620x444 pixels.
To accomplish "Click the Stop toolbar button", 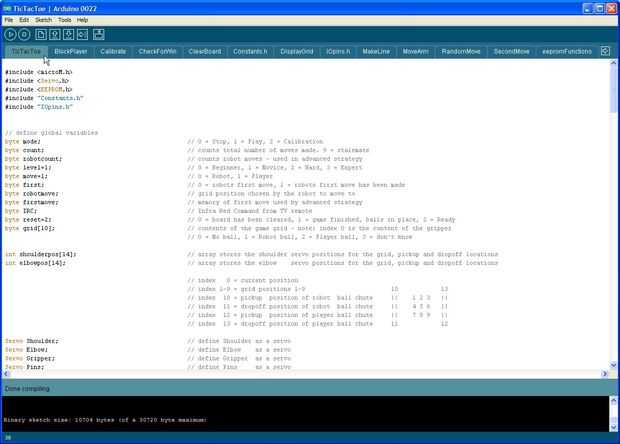I will point(24,35).
